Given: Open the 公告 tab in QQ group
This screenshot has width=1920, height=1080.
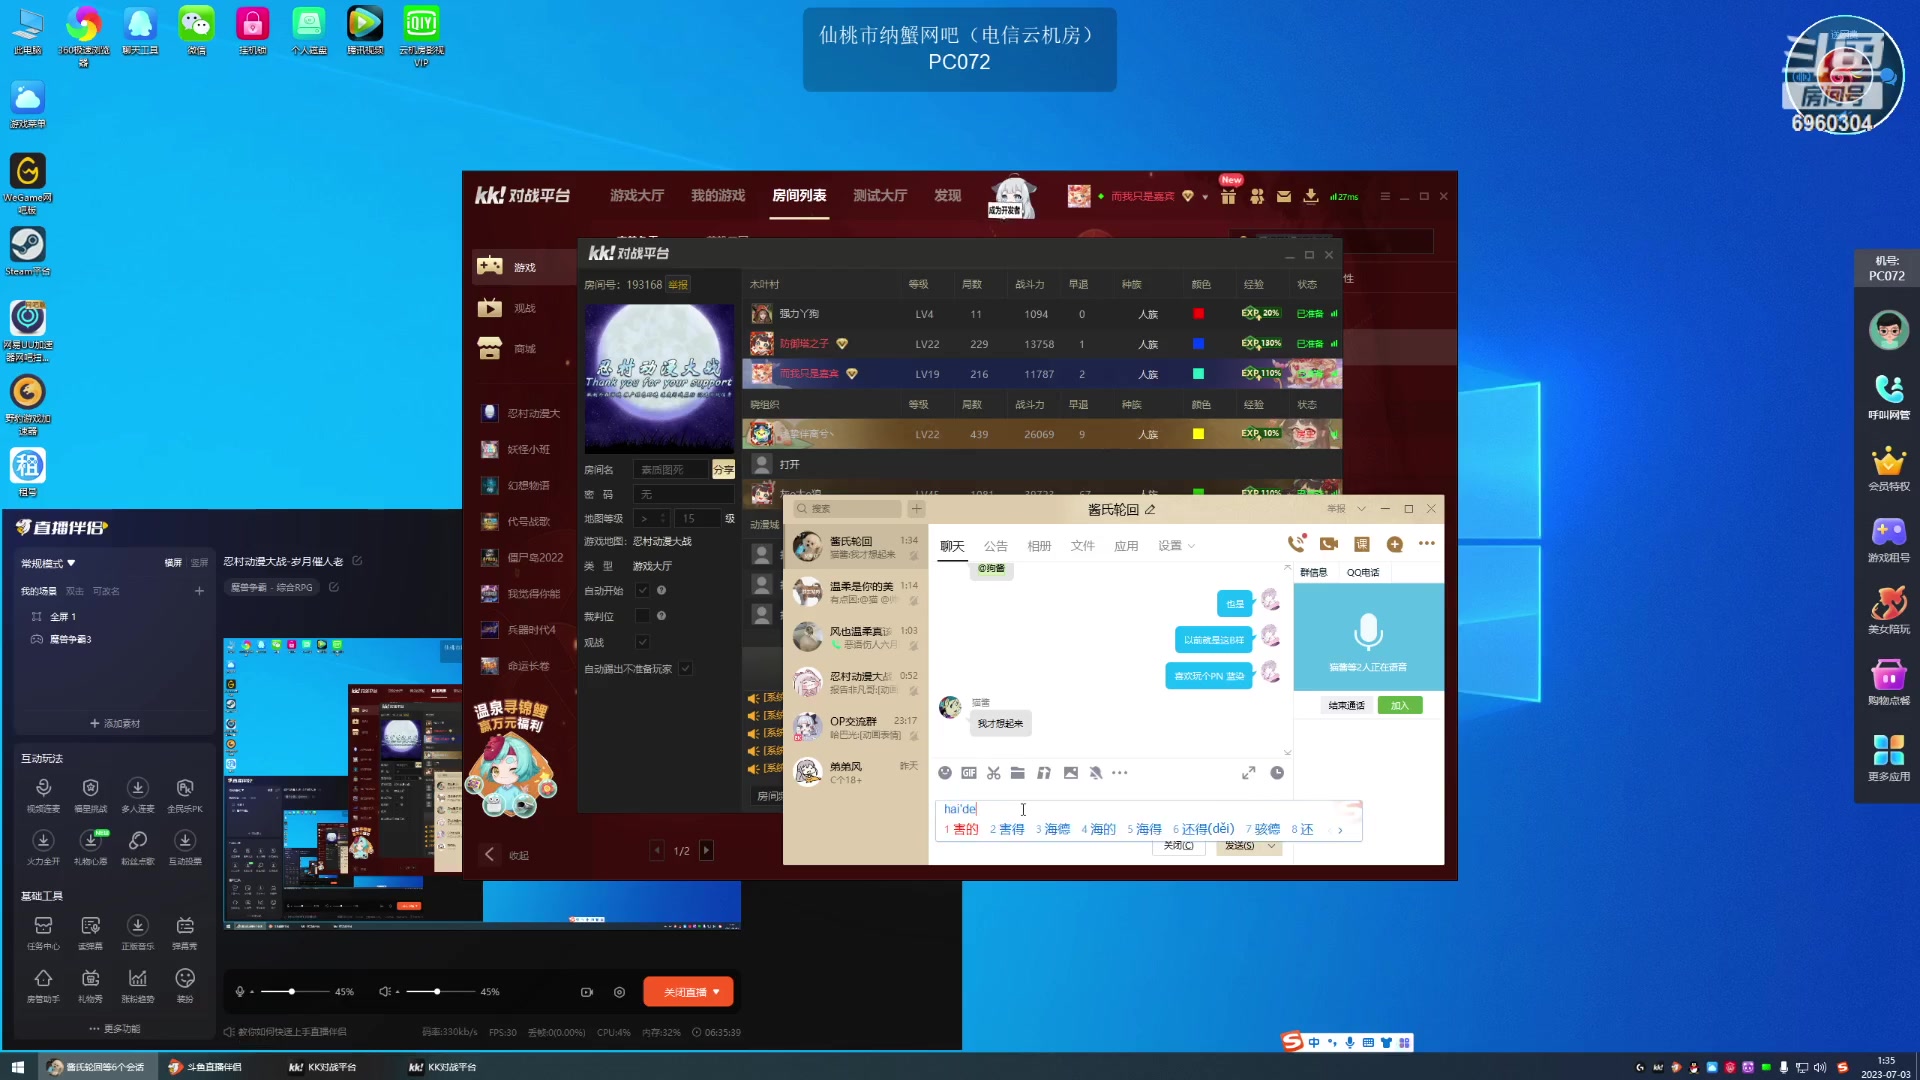Looking at the screenshot, I should click(x=996, y=546).
